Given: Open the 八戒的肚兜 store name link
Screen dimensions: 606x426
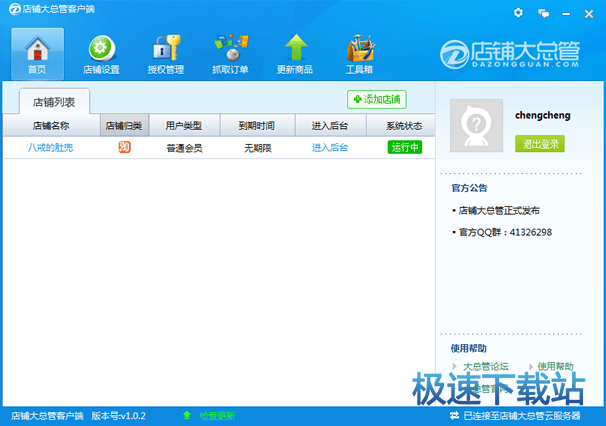Looking at the screenshot, I should 50,147.
